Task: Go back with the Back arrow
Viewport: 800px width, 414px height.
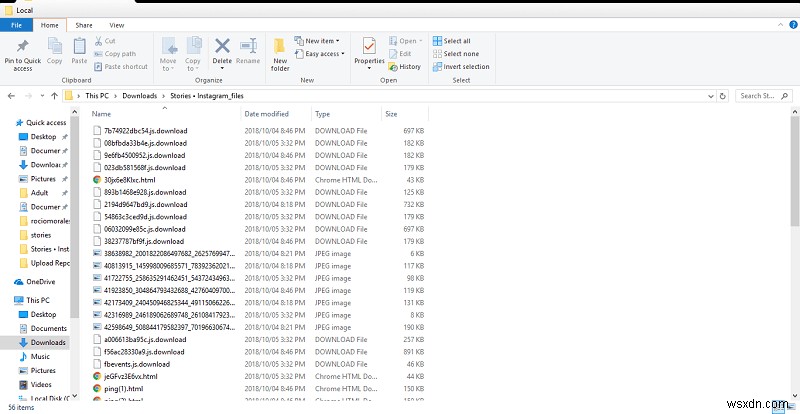Action: 11,95
